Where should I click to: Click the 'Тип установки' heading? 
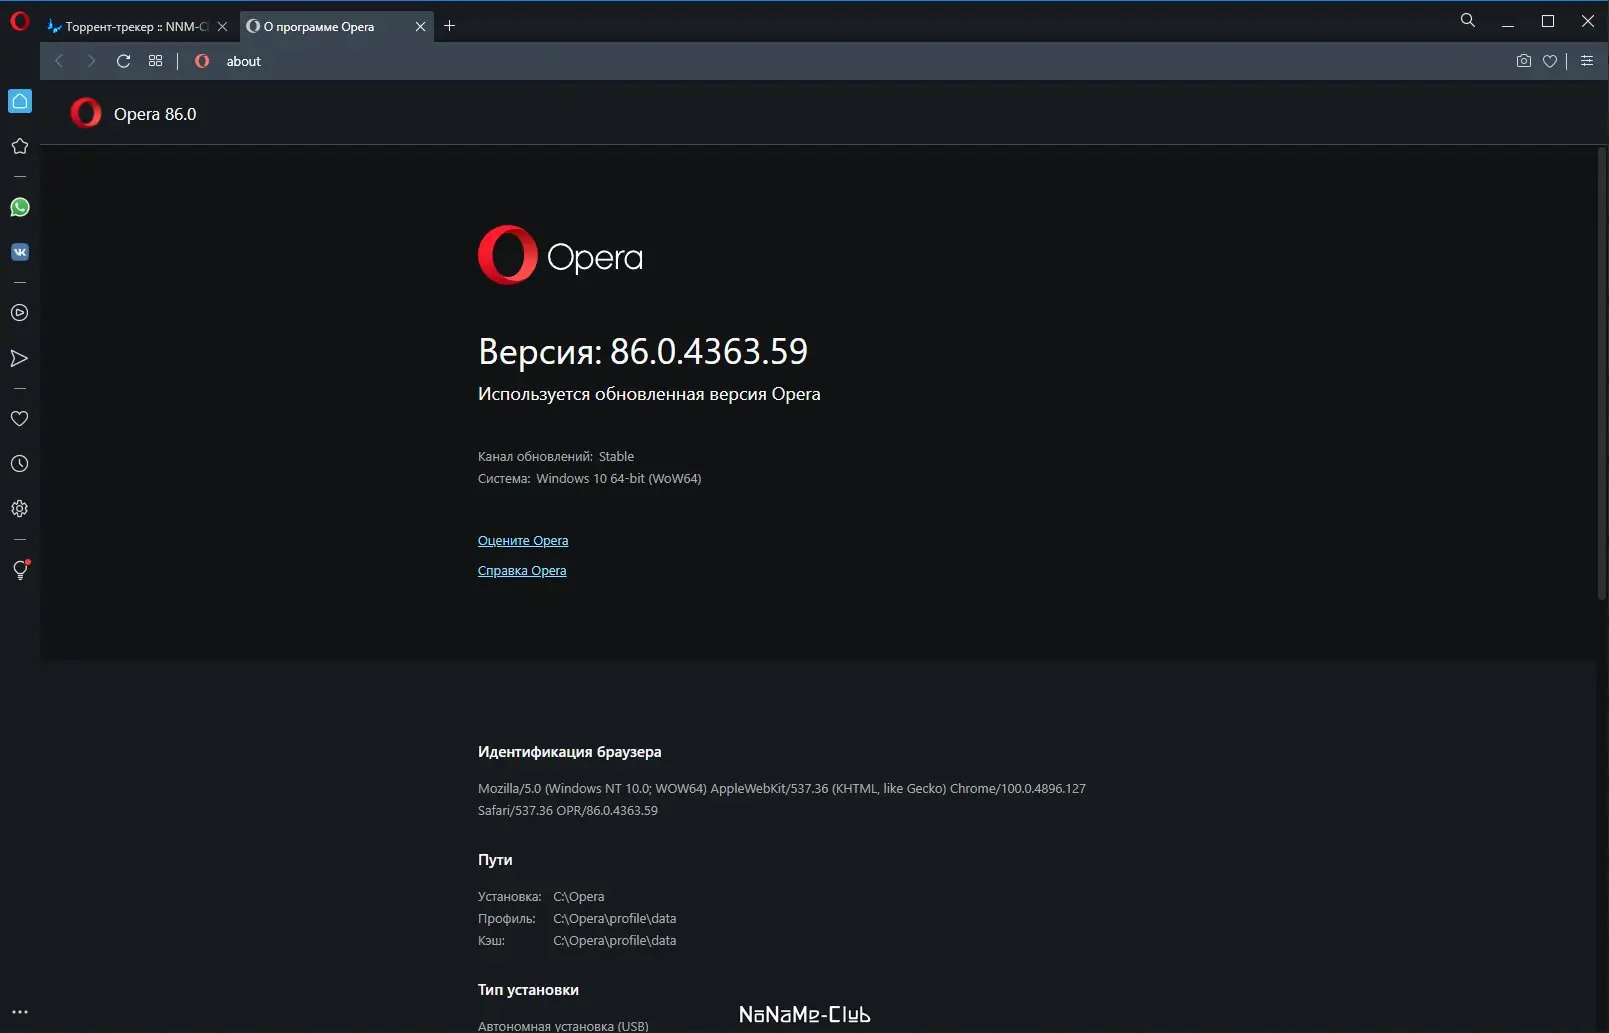tap(528, 990)
